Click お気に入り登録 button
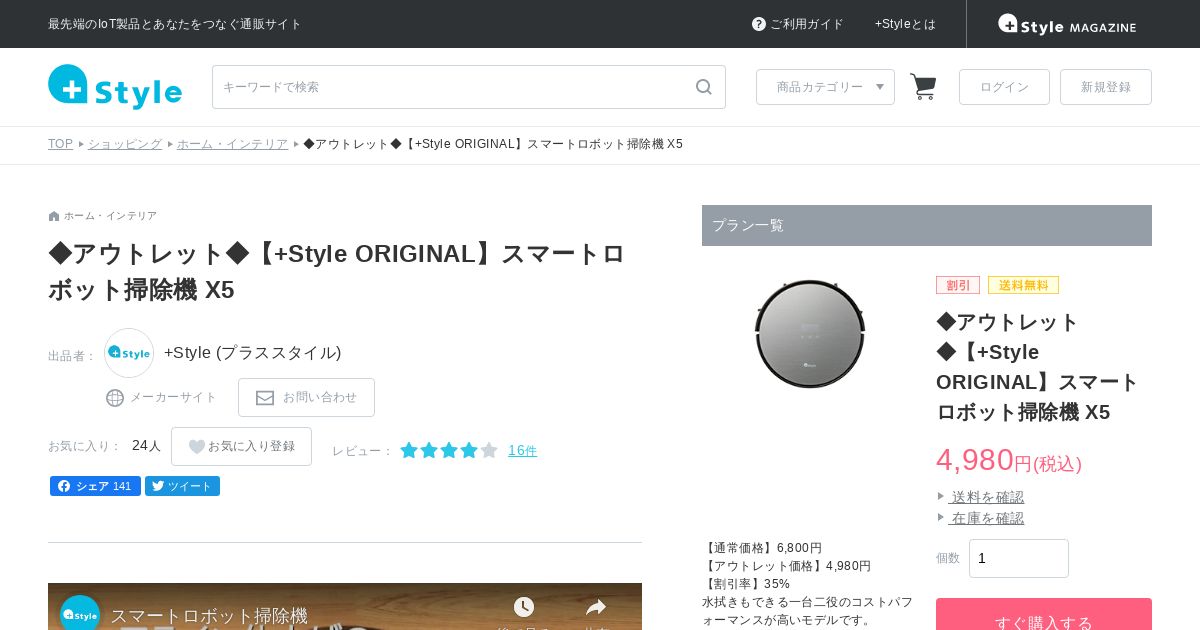The width and height of the screenshot is (1200, 630). point(241,447)
